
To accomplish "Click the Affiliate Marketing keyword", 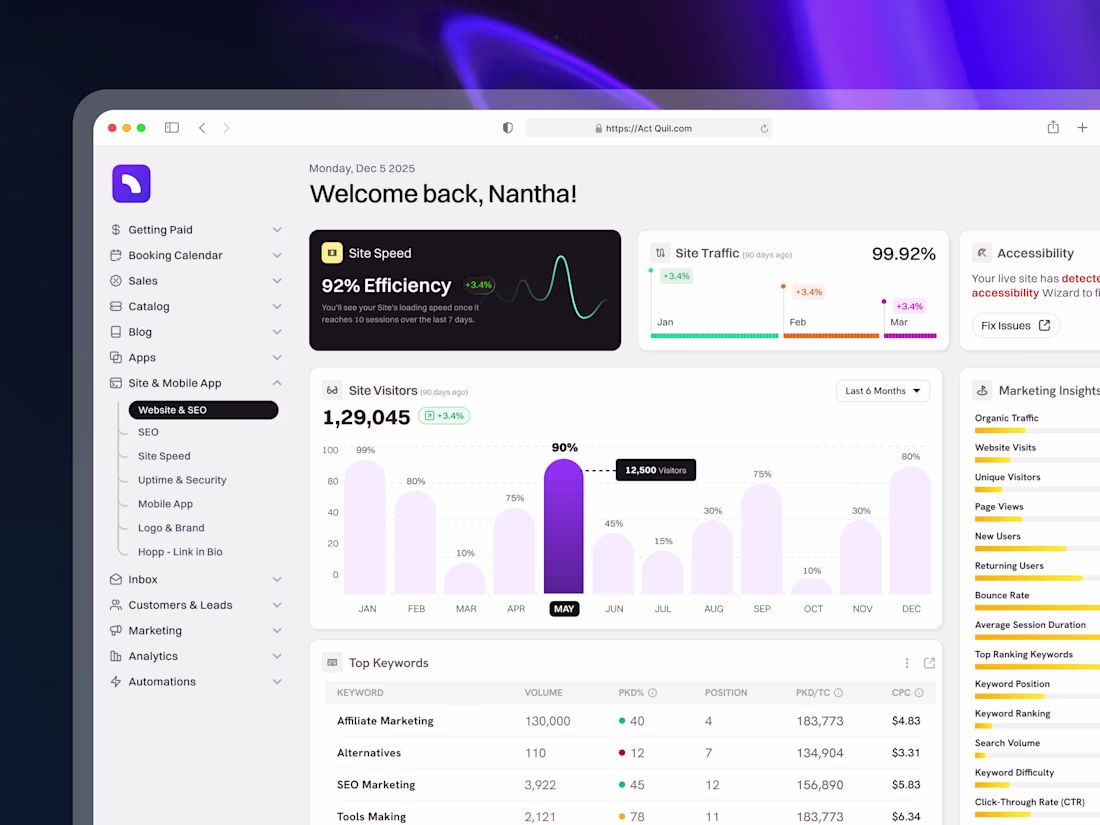I will [x=385, y=720].
